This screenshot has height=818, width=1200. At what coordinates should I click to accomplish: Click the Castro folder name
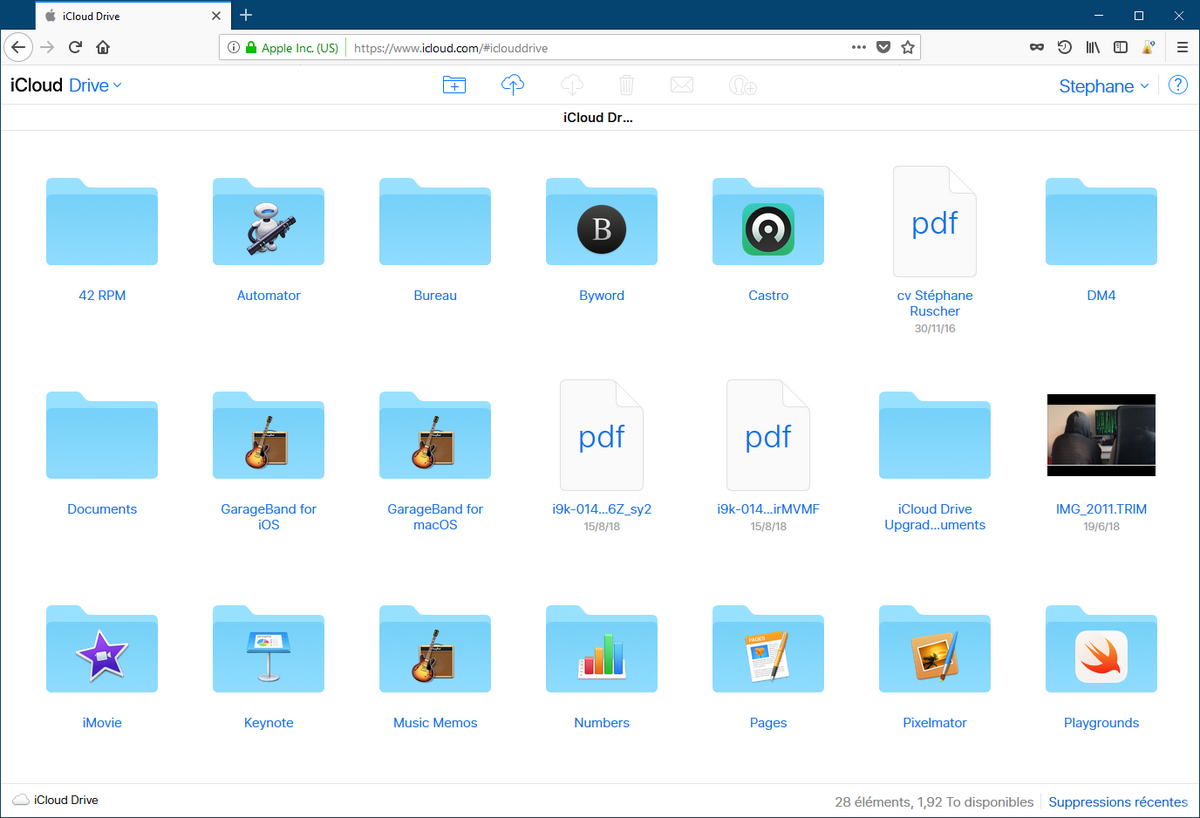(x=768, y=296)
